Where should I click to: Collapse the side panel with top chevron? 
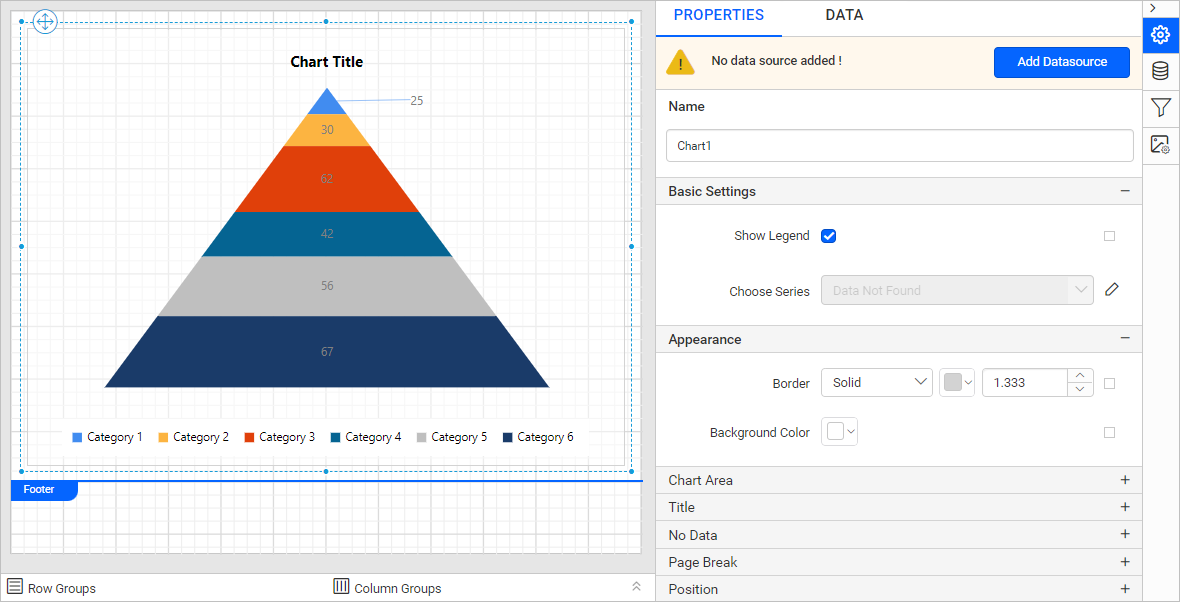[x=1154, y=8]
